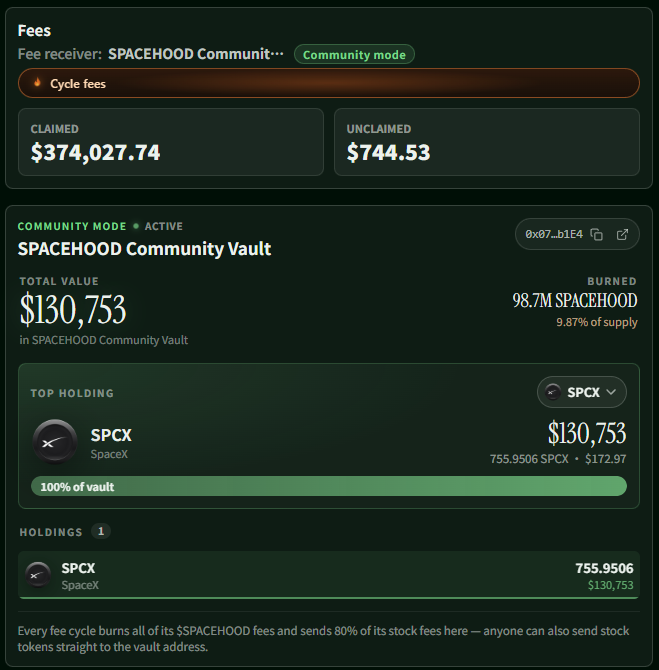Click the 0x07…b1E4 address pill
659x670 pixels.
[577, 234]
